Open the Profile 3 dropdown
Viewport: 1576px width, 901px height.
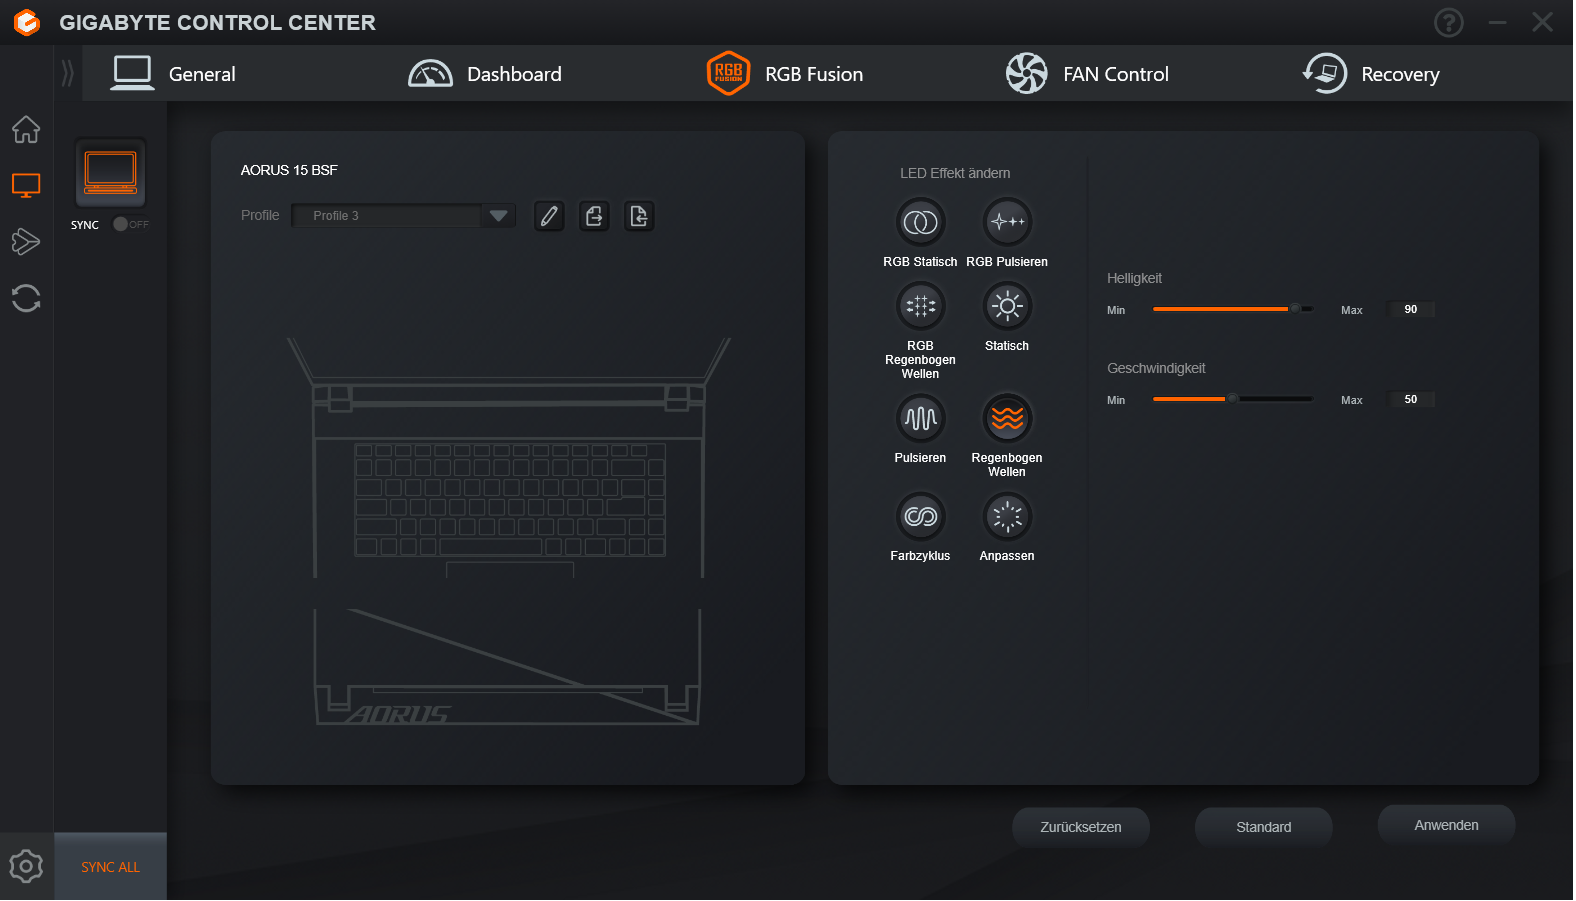tap(404, 216)
